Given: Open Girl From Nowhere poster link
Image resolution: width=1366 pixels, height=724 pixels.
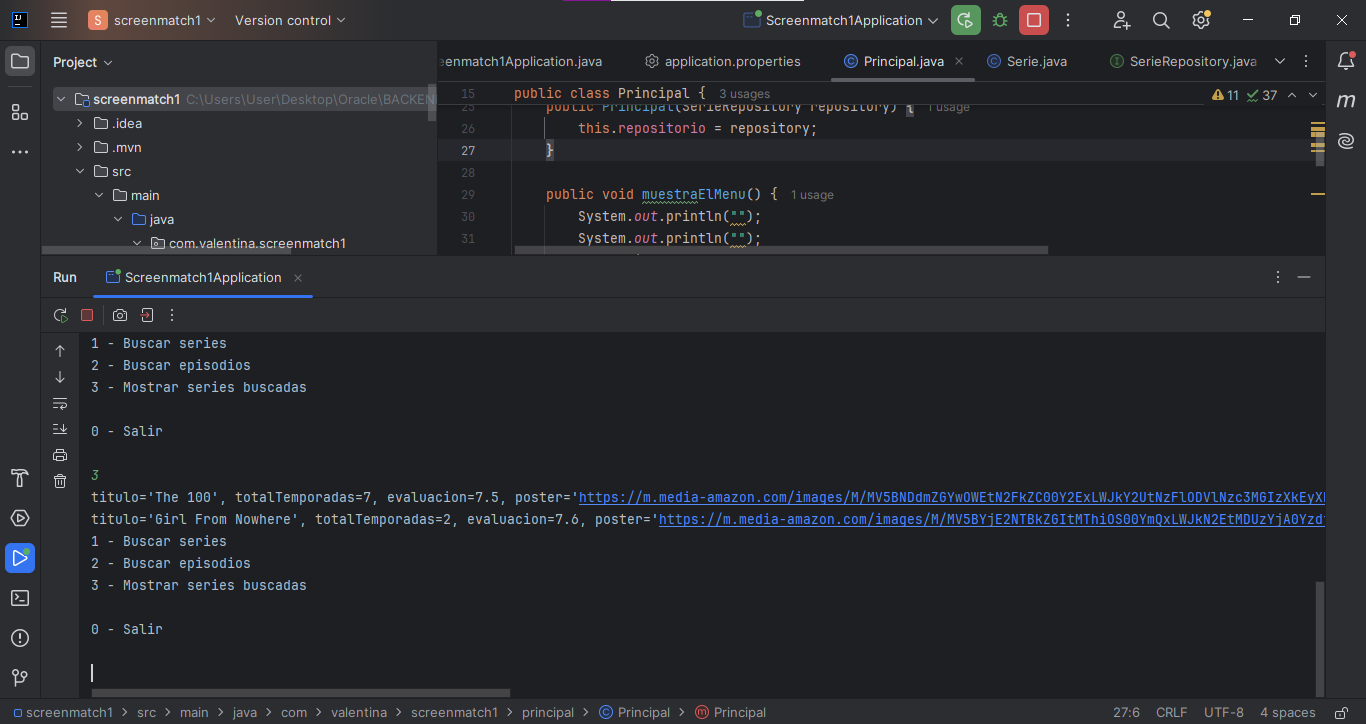Looking at the screenshot, I should click(992, 519).
